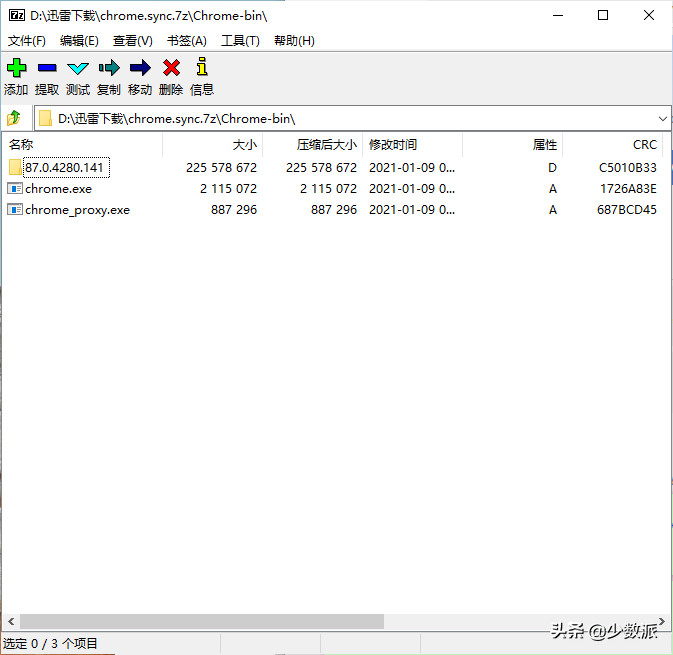The image size is (673, 655).
Task: Click folder icon of 87.0.4280.141
Action: (15, 167)
